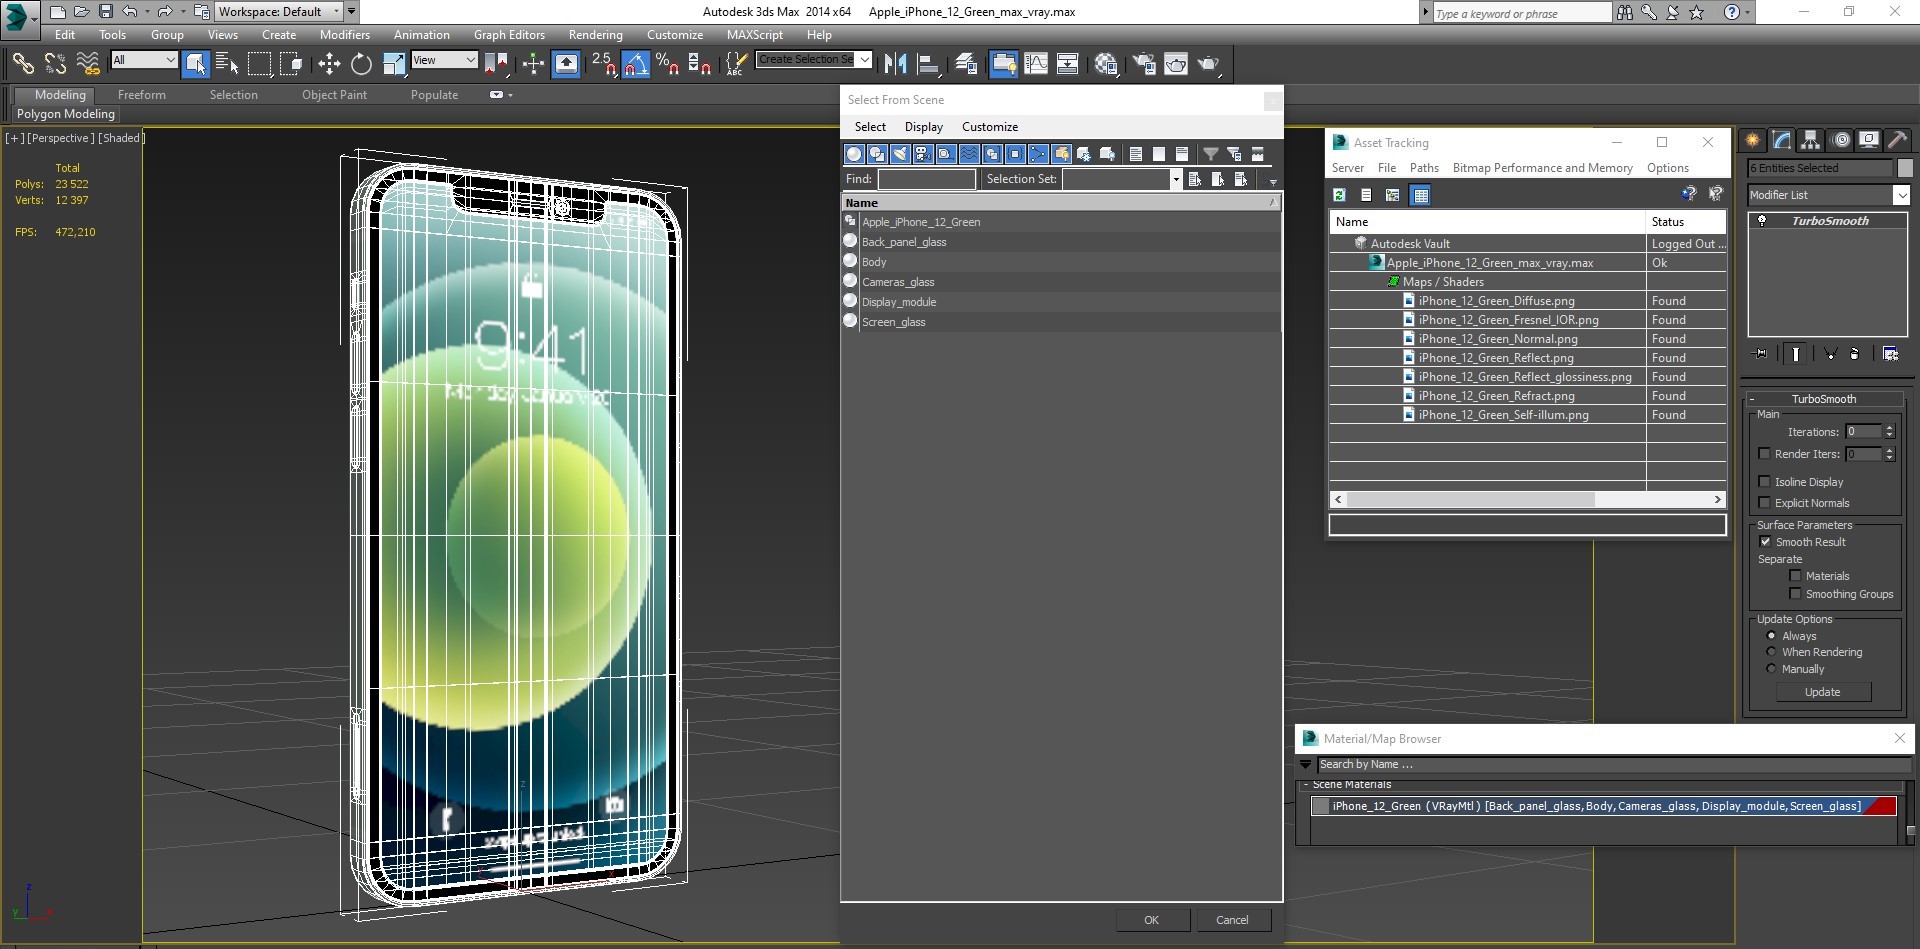Toggle Display Space Warps filter icon

[x=969, y=154]
